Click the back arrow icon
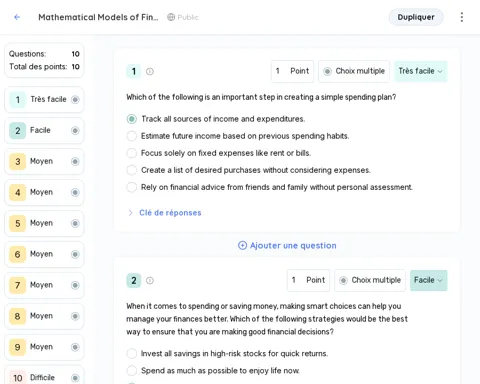The height and width of the screenshot is (384, 480). pos(17,17)
